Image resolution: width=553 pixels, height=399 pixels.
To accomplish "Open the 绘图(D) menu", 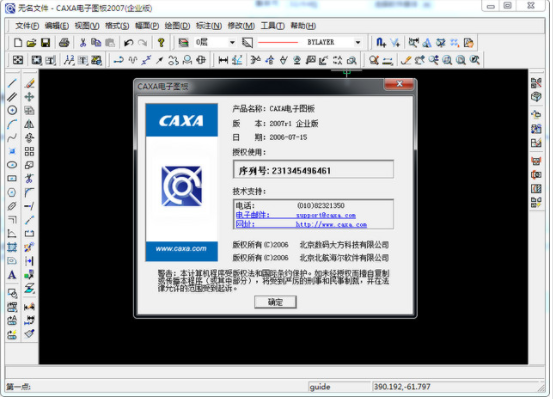I will tap(177, 26).
